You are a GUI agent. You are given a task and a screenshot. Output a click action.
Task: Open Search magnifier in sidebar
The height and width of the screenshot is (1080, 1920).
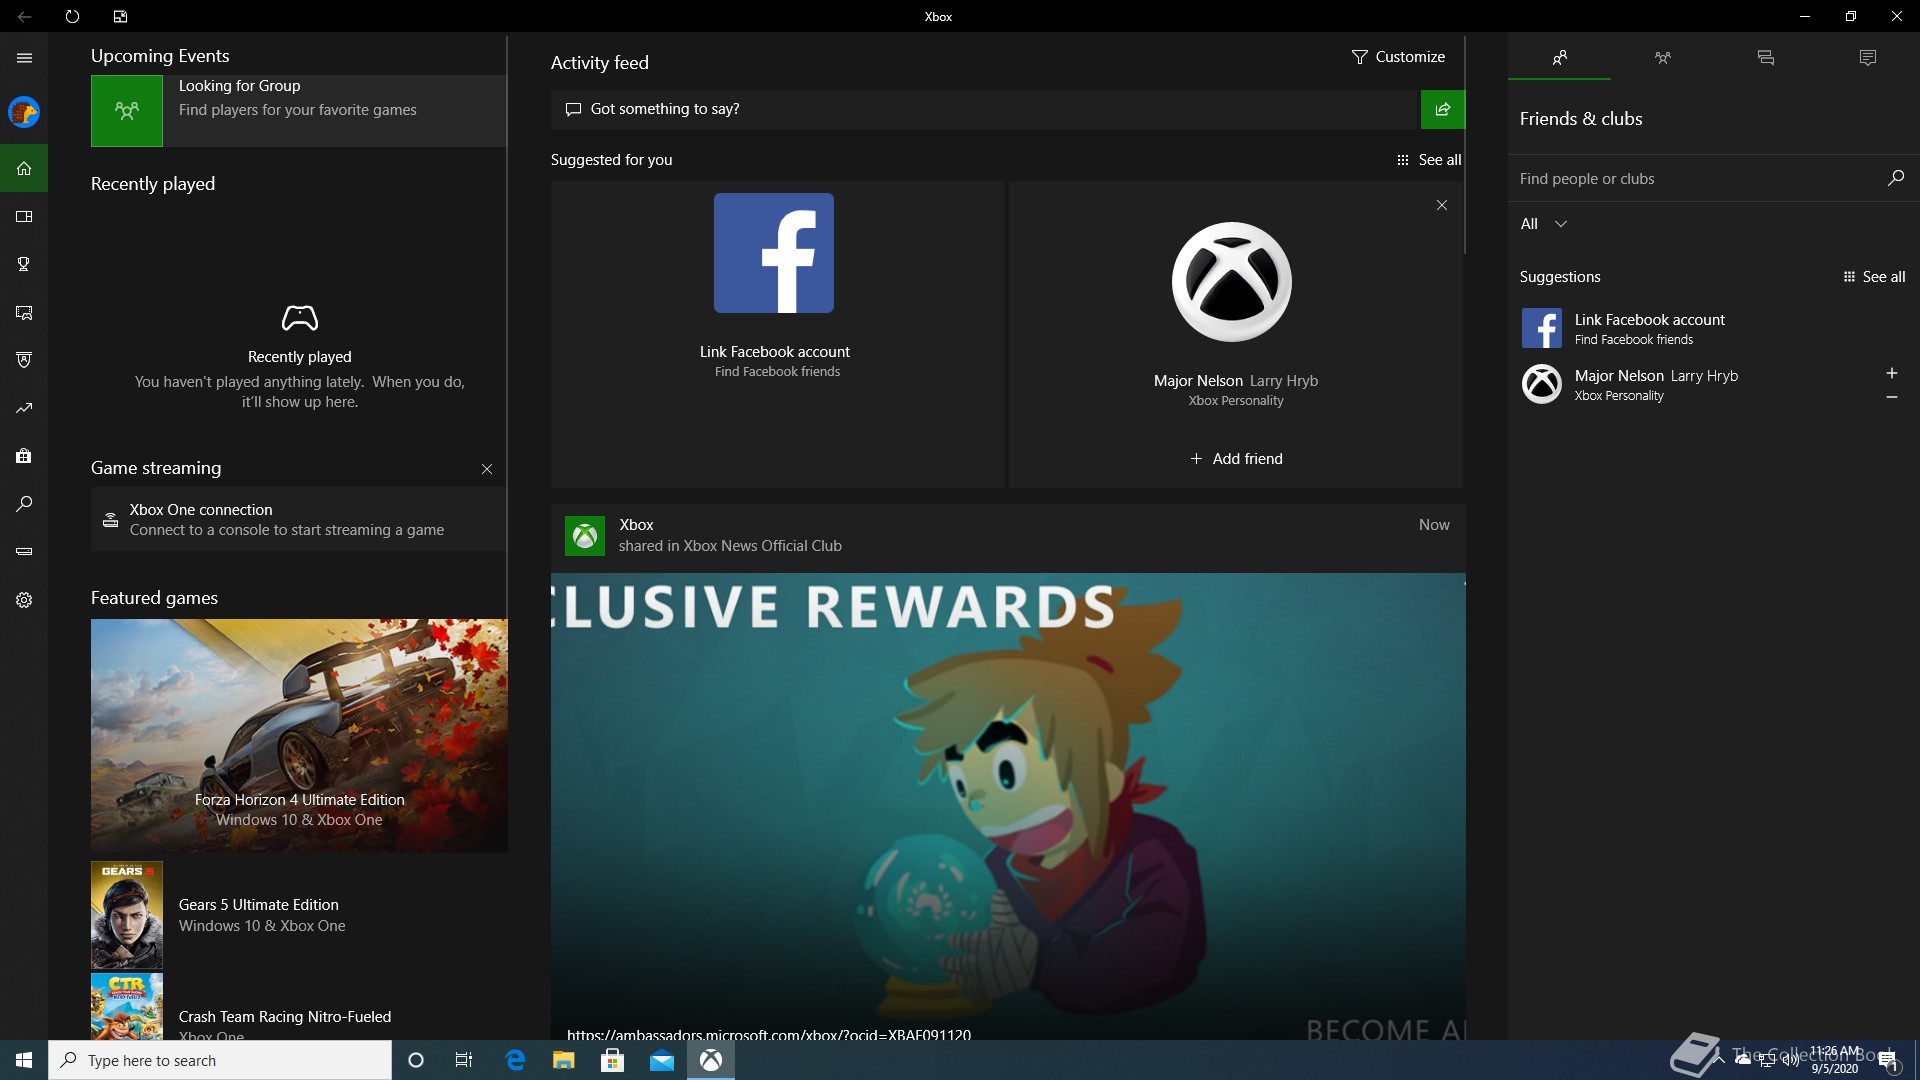24,504
